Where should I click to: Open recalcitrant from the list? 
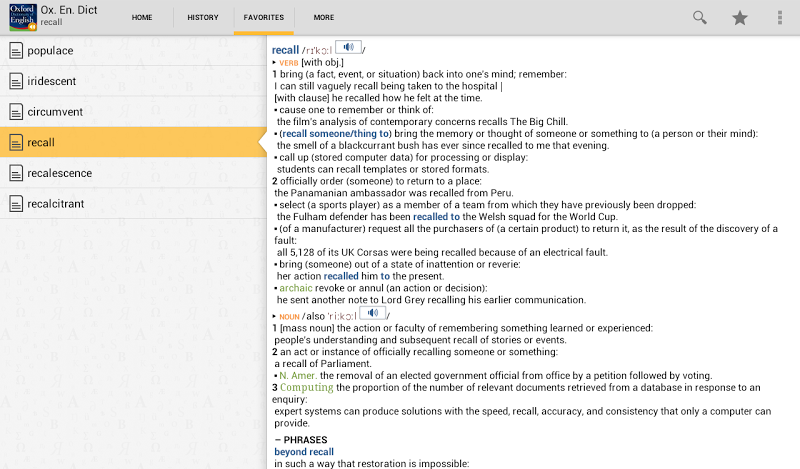pyautogui.click(x=133, y=204)
